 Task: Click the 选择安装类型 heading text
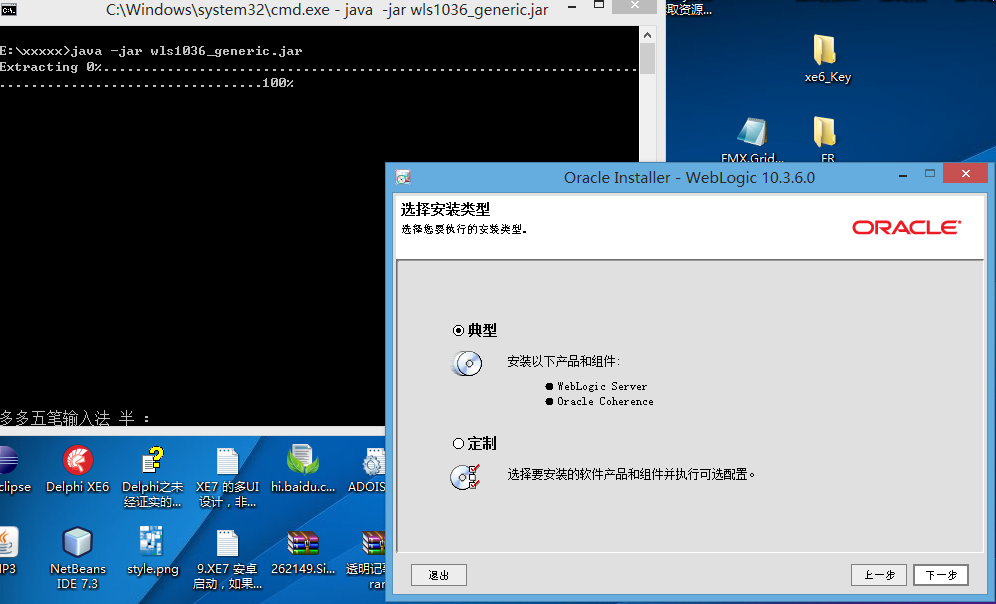pyautogui.click(x=445, y=210)
